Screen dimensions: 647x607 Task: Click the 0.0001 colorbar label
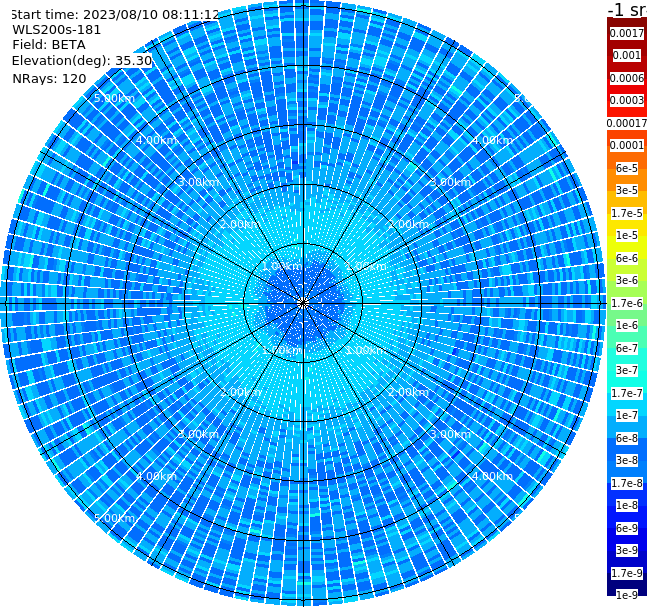[x=627, y=145]
